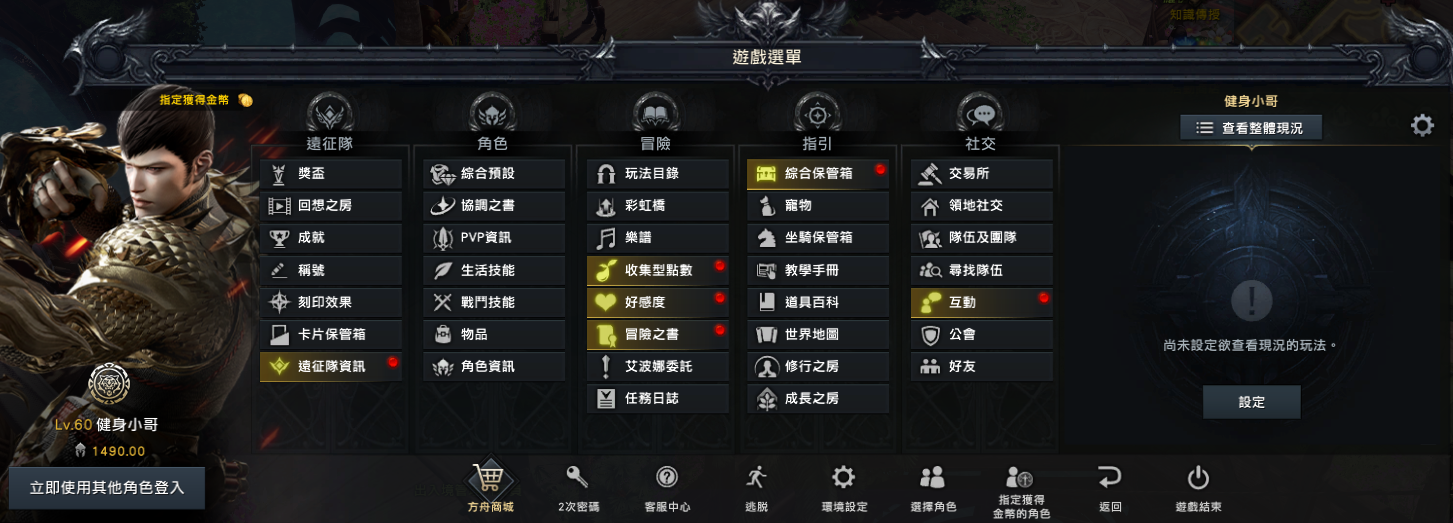1453x523 pixels.
Task: Click the 健身小哥 character emblem badge
Action: pos(106,385)
